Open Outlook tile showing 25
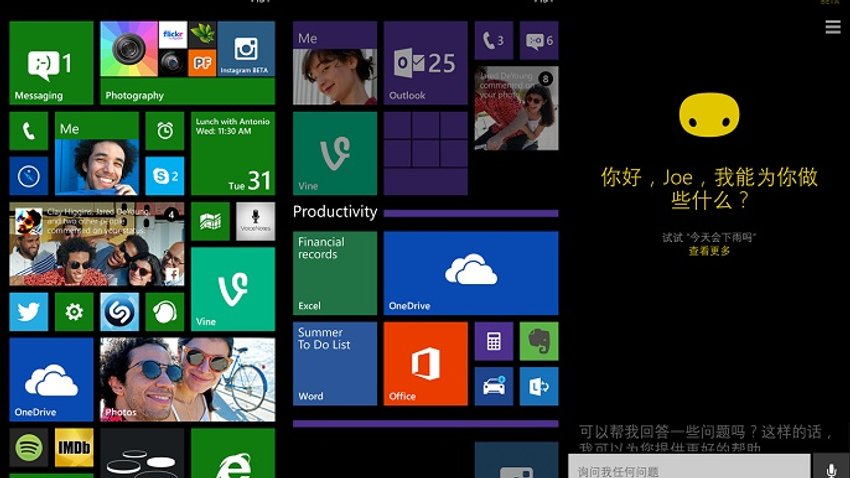Image resolution: width=850 pixels, height=478 pixels. click(426, 63)
